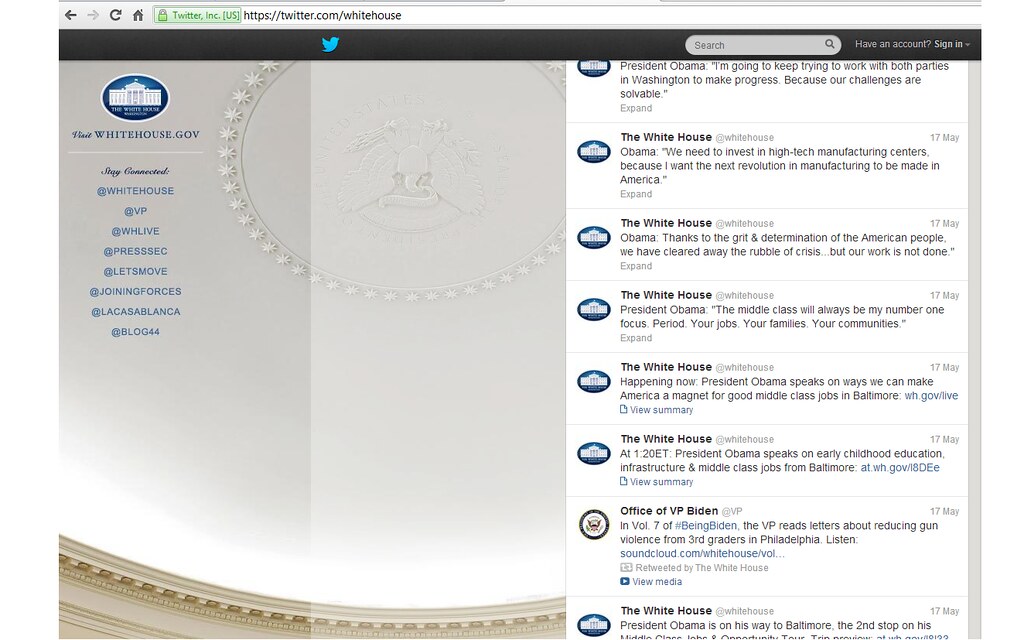The height and width of the screenshot is (640, 1024).
Task: Expand the 'challenges are solvable' tweet
Action: point(636,108)
